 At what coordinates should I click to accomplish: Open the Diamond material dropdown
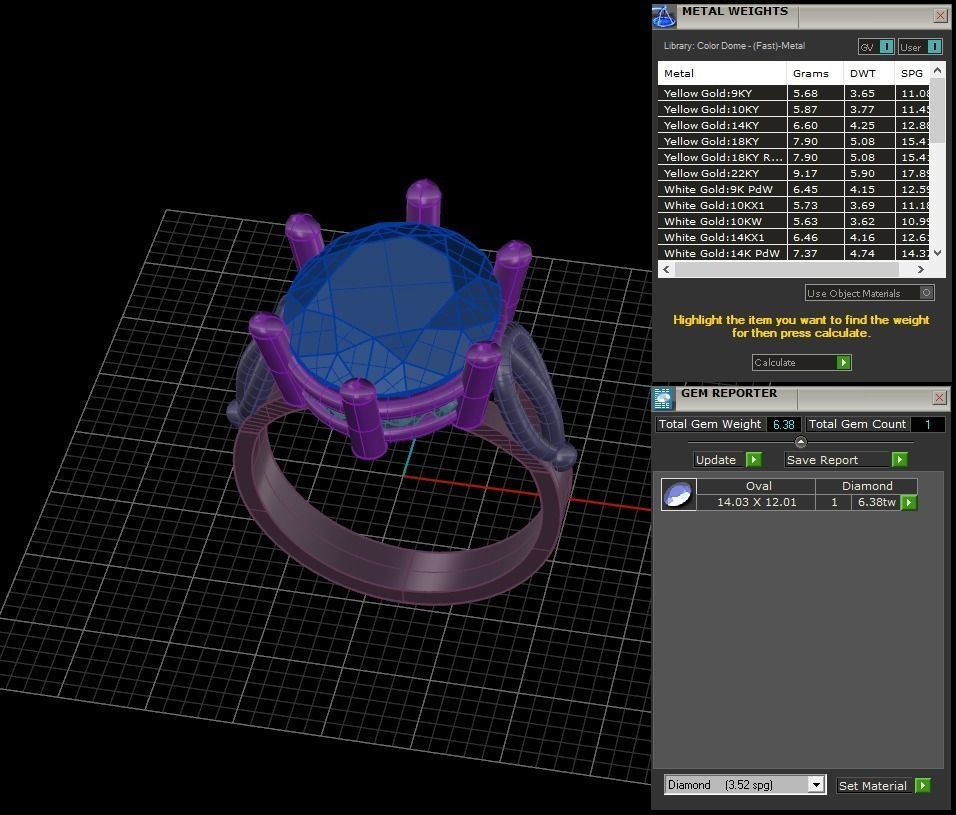tap(816, 785)
